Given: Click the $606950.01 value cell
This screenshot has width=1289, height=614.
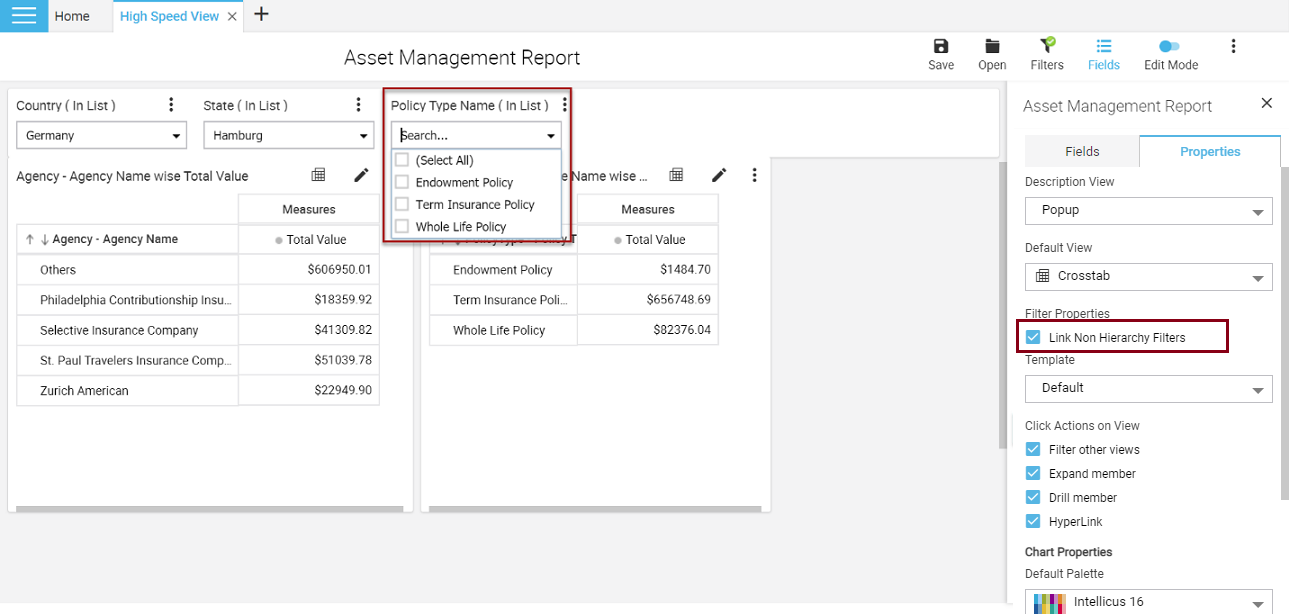Looking at the screenshot, I should (x=309, y=270).
